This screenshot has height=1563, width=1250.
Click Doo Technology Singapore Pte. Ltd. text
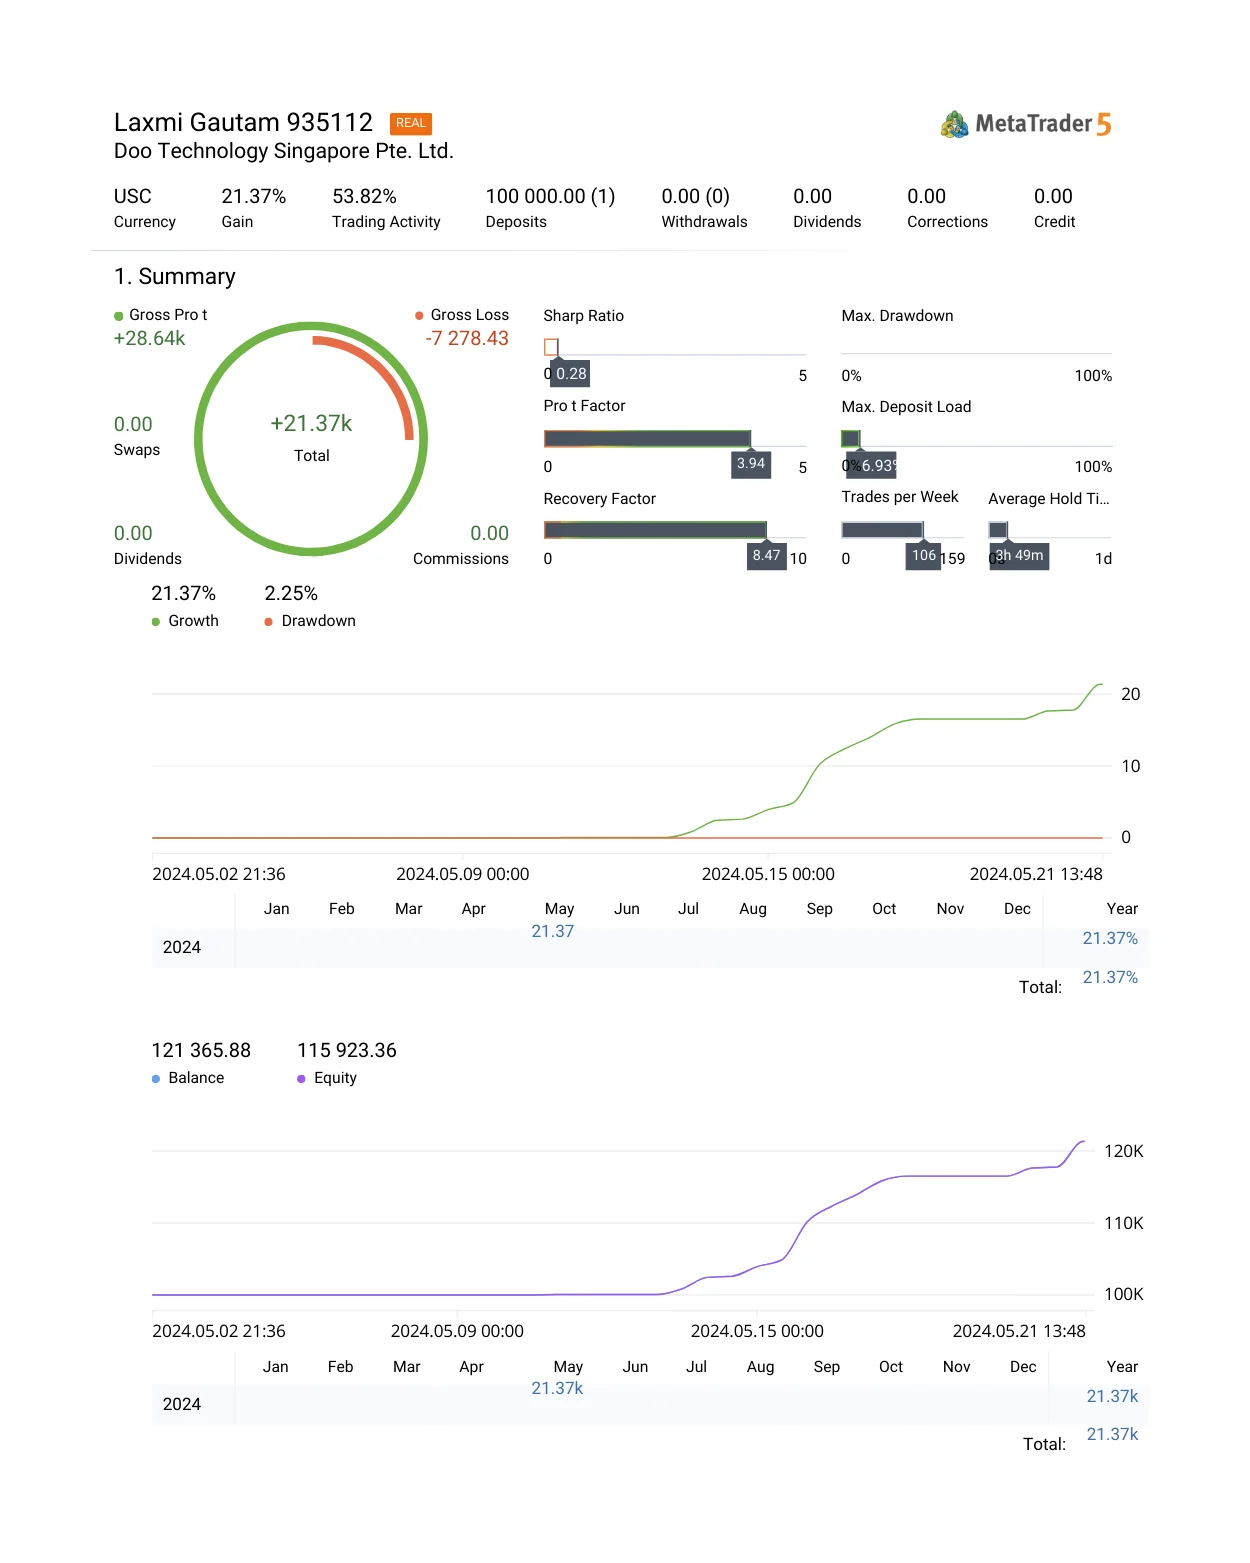tap(284, 151)
